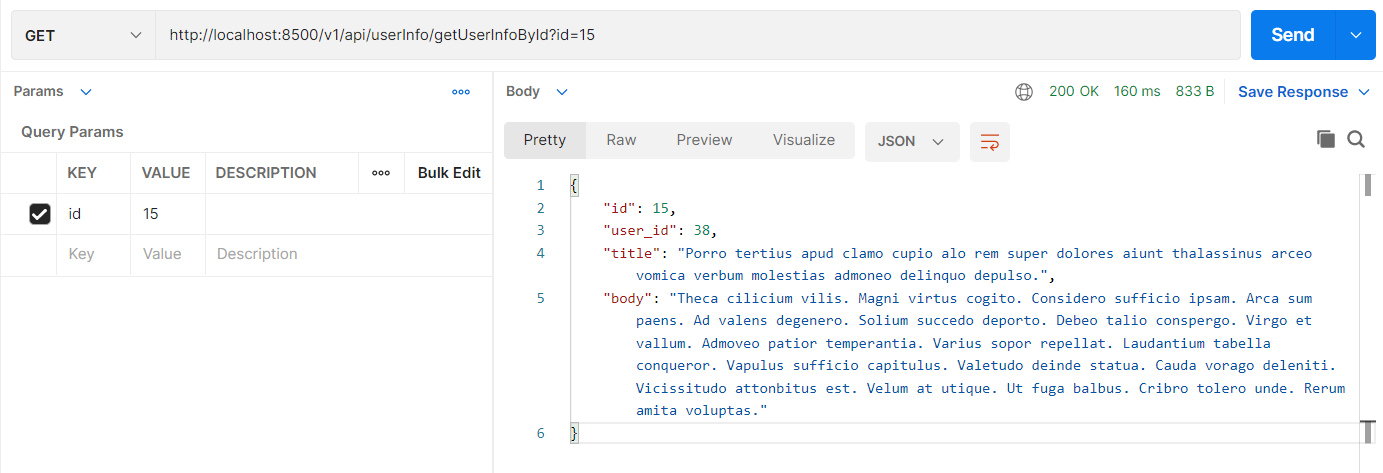The image size is (1383, 473).
Task: Click the wrap lines icon
Action: 990,141
